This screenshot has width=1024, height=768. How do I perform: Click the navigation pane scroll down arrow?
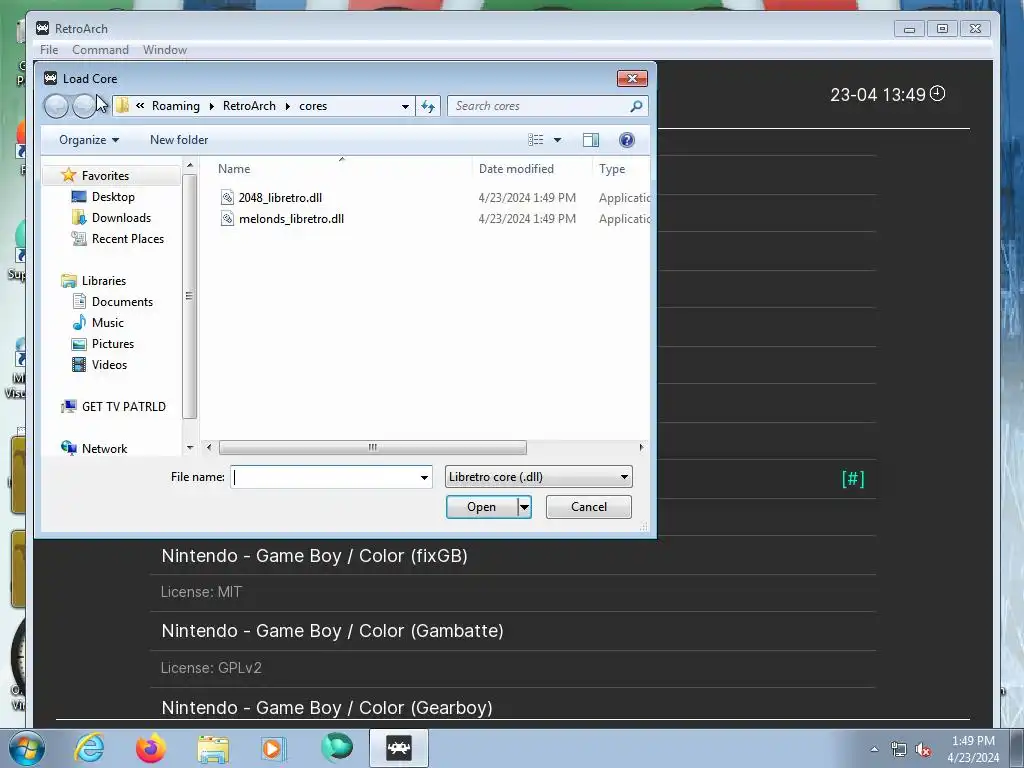click(189, 447)
